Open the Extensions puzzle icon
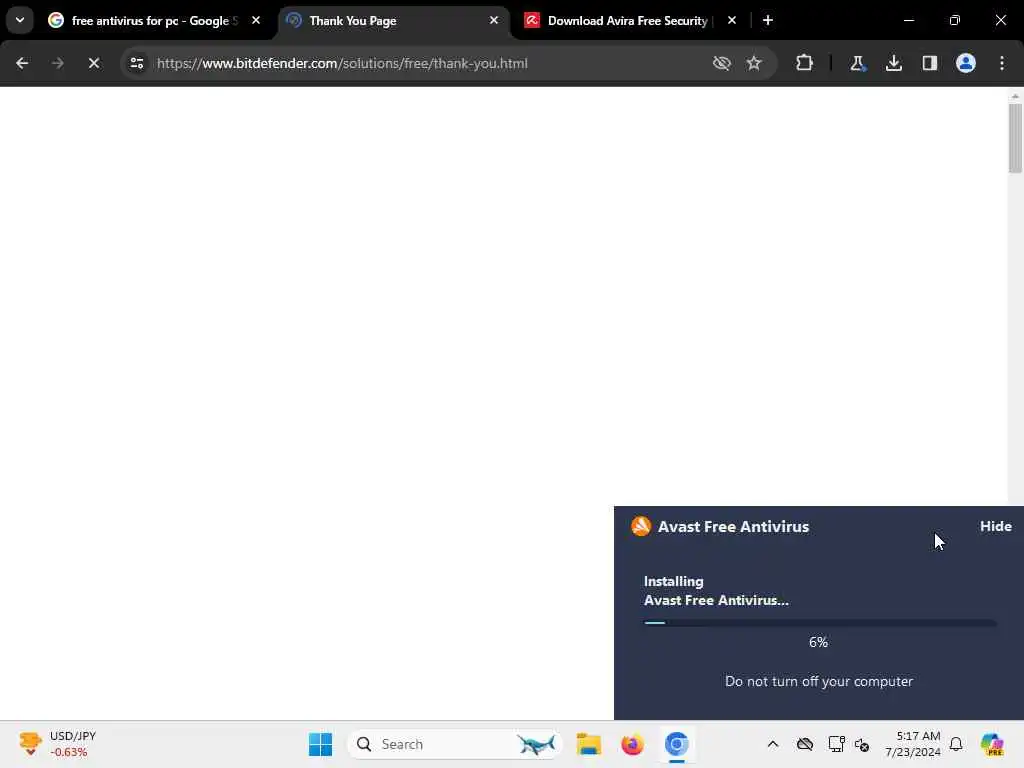 click(x=805, y=63)
